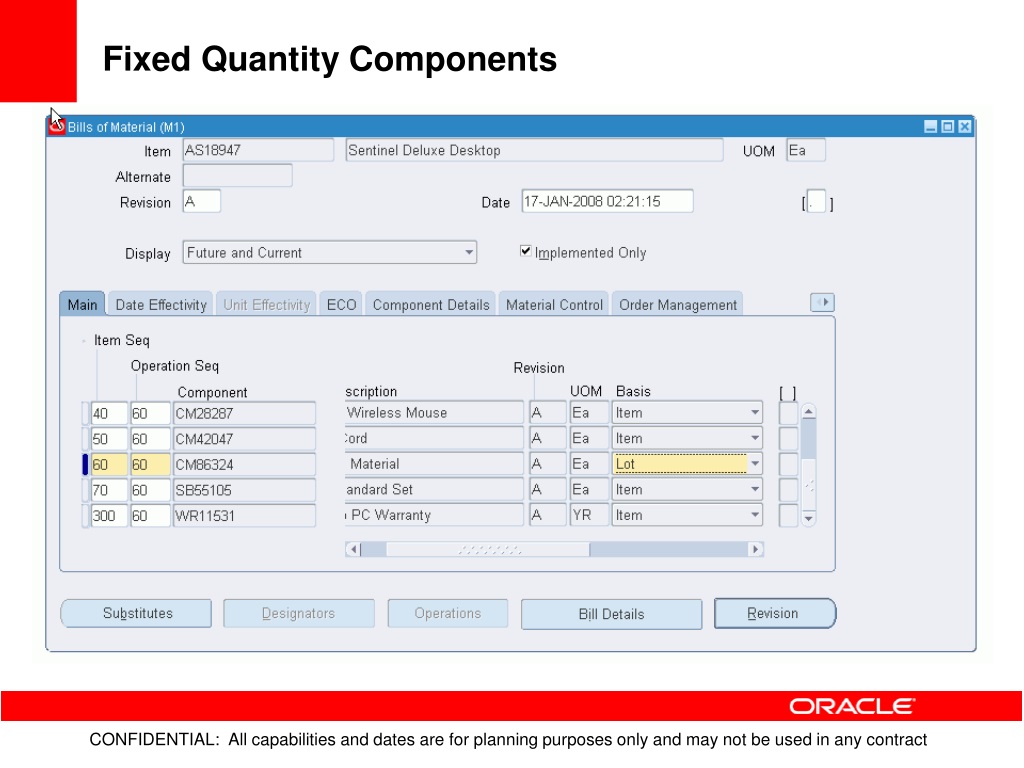This screenshot has width=1024, height=768.
Task: Click descriptive flexfield box for CM42047 row
Action: click(x=788, y=438)
